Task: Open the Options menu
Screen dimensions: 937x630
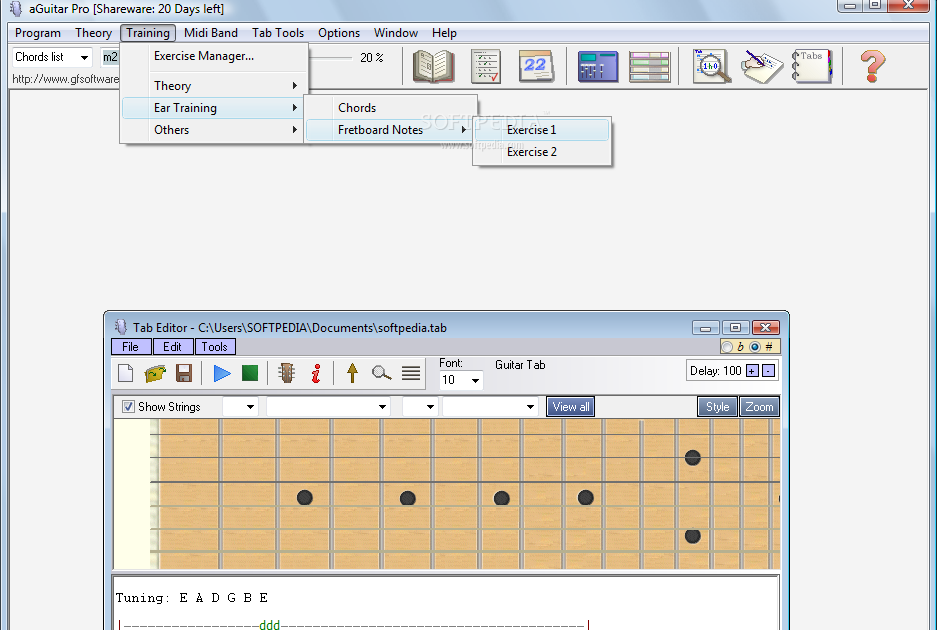Action: tap(339, 33)
